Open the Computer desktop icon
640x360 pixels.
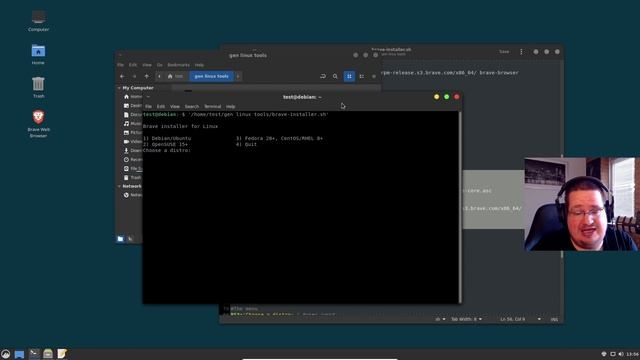[x=38, y=20]
